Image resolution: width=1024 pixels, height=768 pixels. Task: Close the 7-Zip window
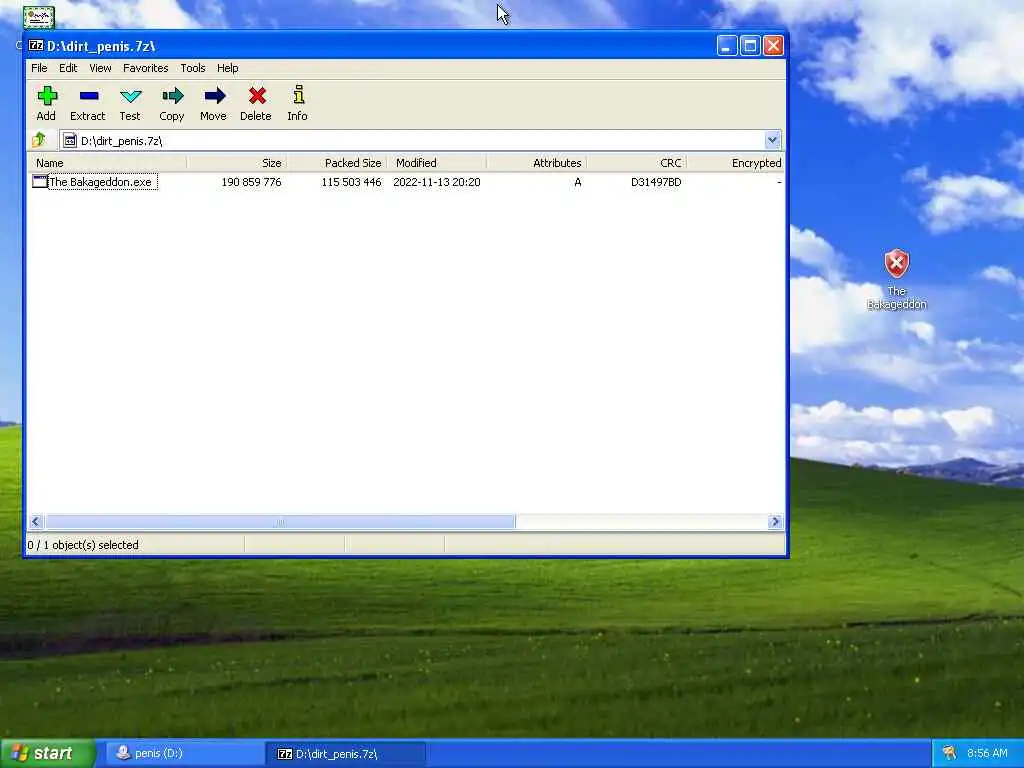click(x=773, y=46)
